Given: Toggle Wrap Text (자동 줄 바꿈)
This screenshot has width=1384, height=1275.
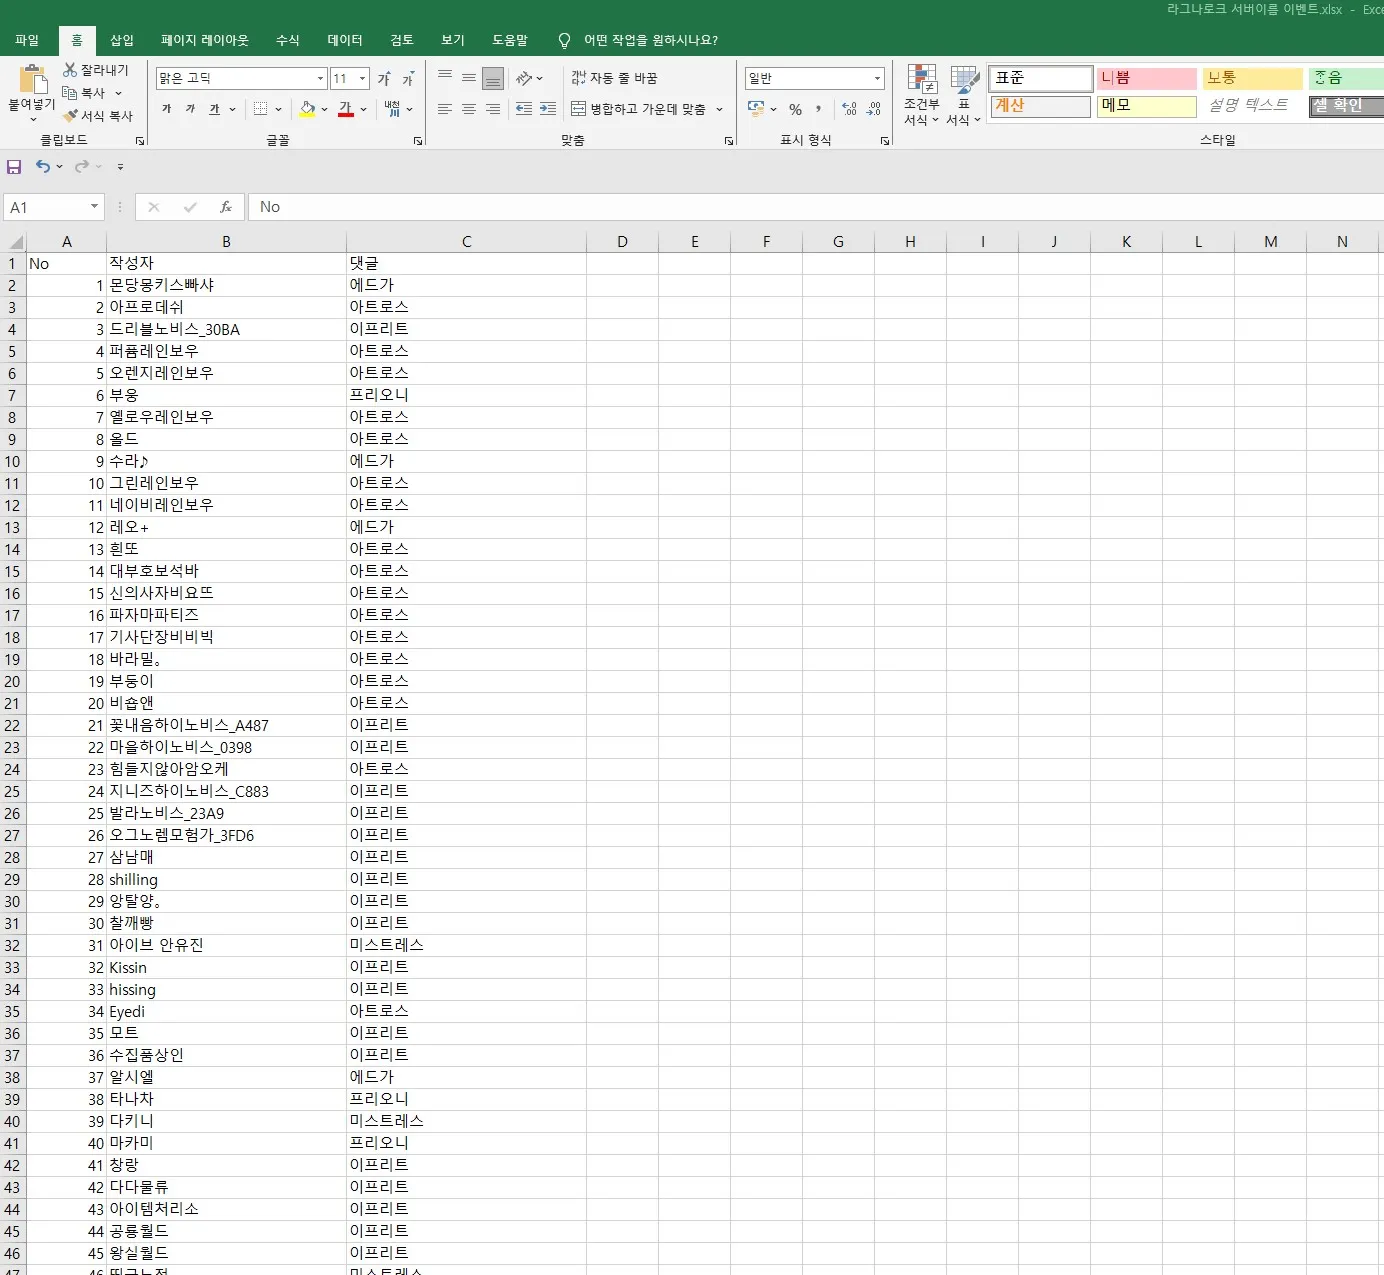Looking at the screenshot, I should (614, 78).
